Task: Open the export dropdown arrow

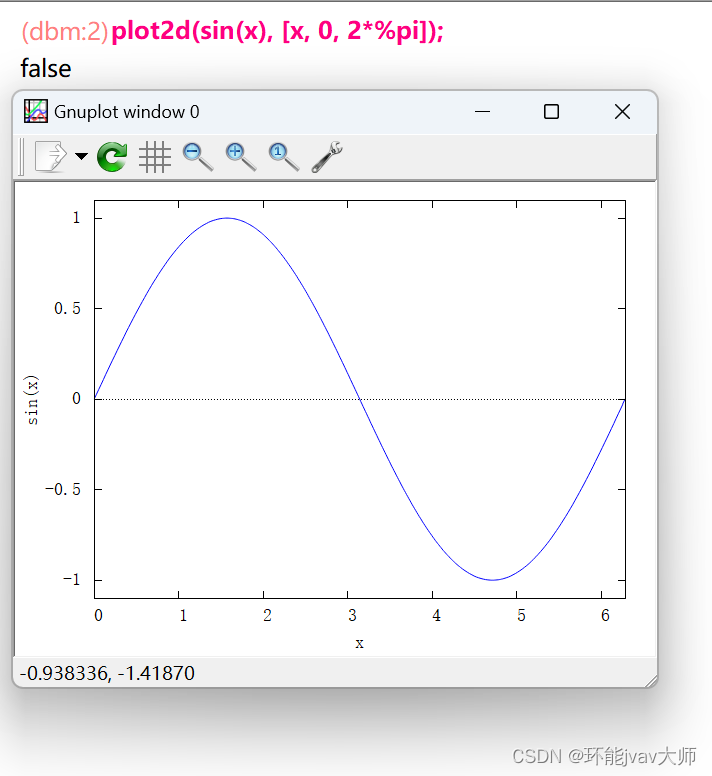Action: (x=81, y=156)
